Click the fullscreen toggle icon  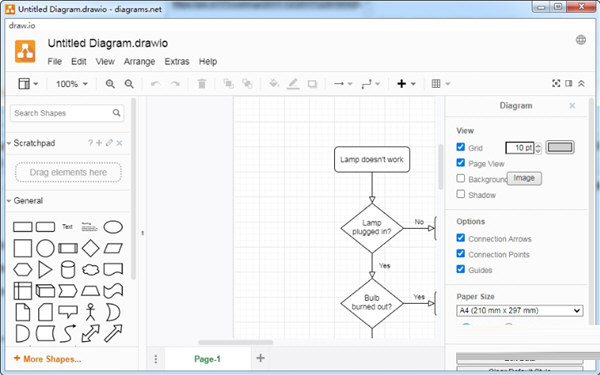click(556, 83)
